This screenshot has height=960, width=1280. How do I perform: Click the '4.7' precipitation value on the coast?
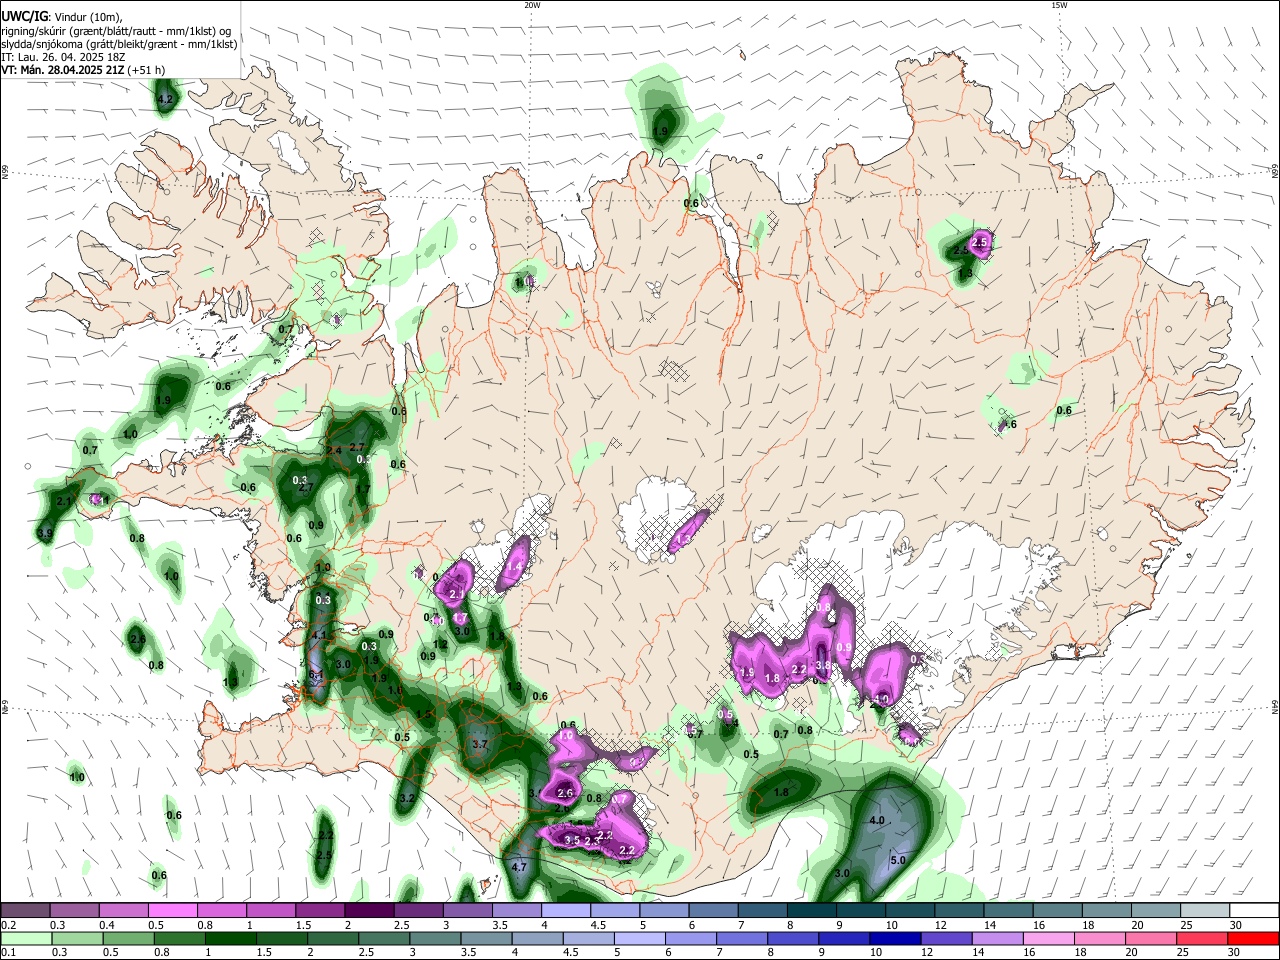tap(519, 867)
